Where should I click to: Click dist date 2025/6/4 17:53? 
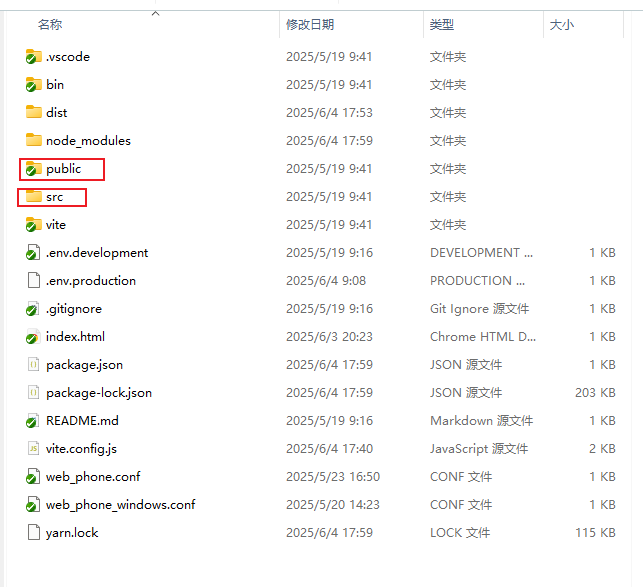pos(329,112)
